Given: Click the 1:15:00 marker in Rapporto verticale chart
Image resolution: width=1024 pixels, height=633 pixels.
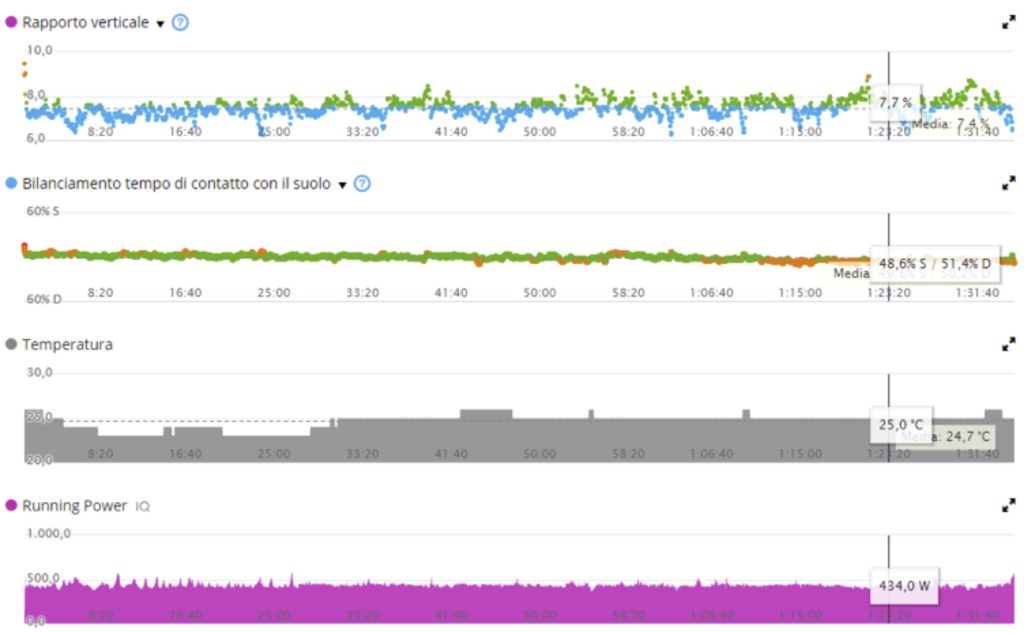Looking at the screenshot, I should click(x=800, y=131).
